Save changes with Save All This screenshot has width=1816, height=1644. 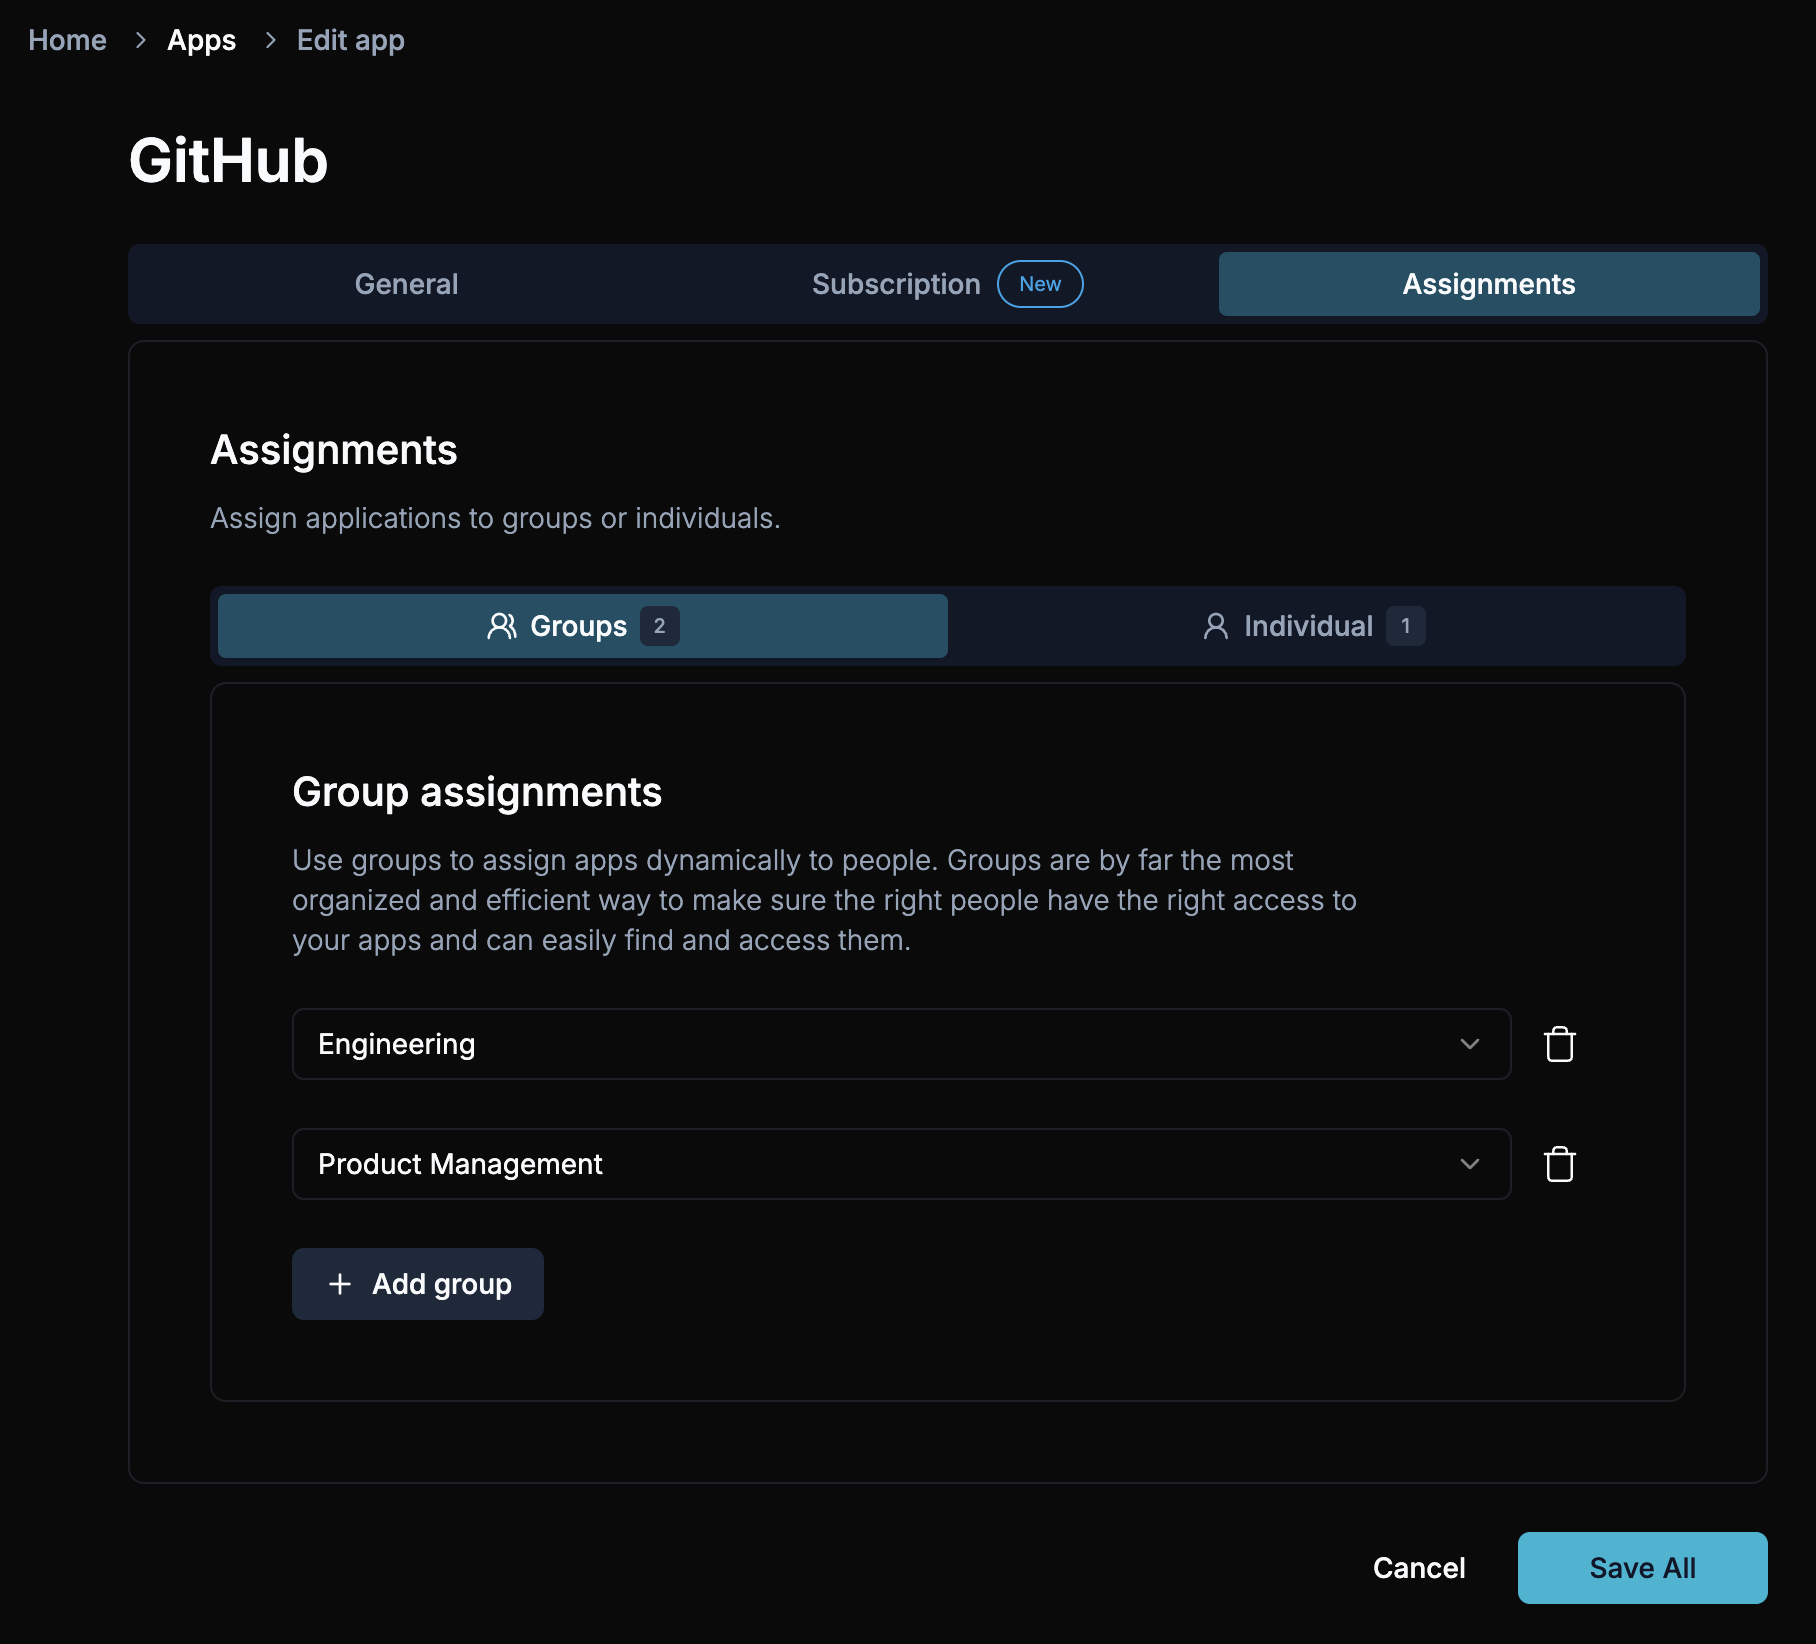coord(1641,1568)
